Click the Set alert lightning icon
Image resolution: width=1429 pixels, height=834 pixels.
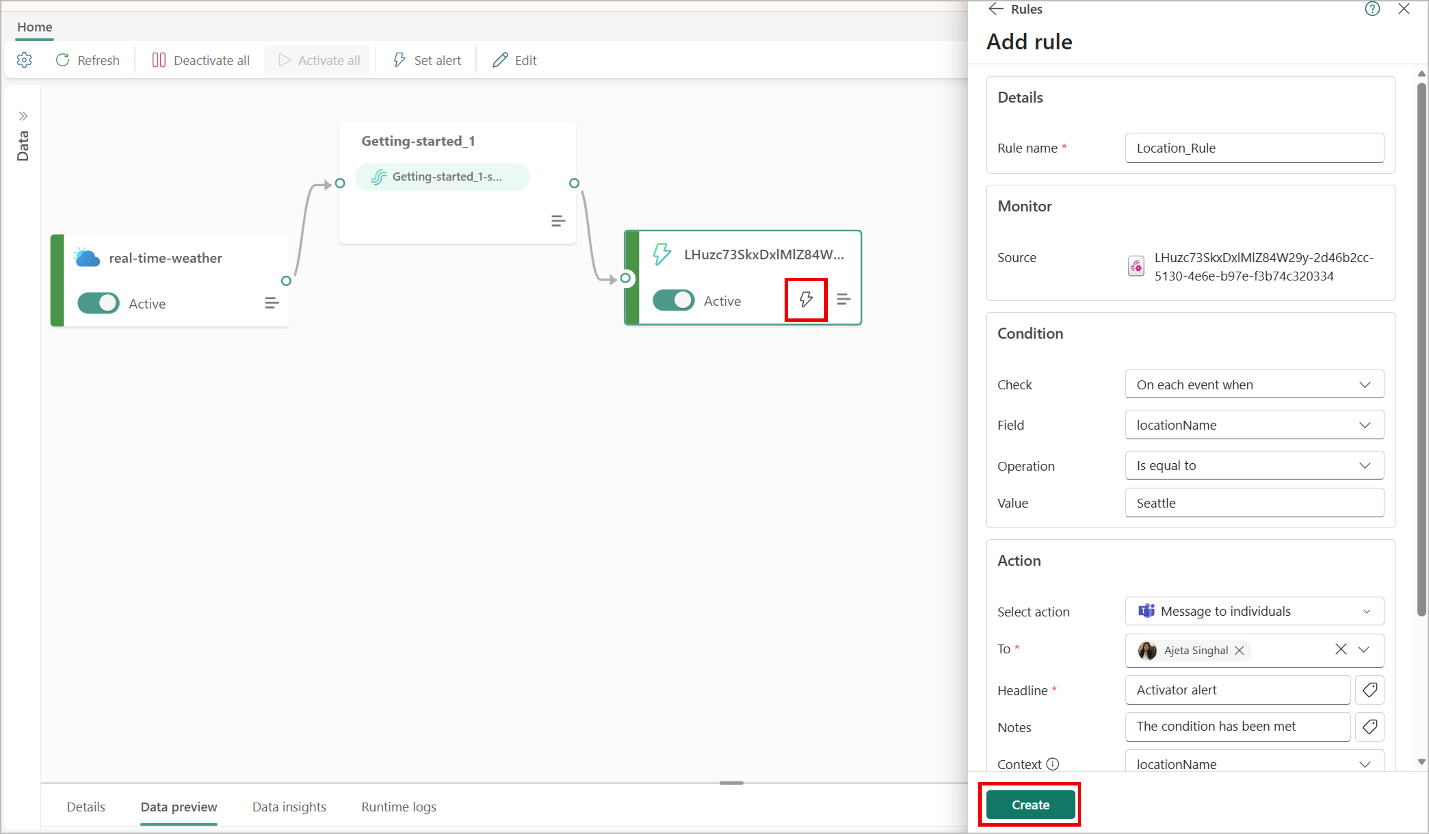[x=399, y=60]
